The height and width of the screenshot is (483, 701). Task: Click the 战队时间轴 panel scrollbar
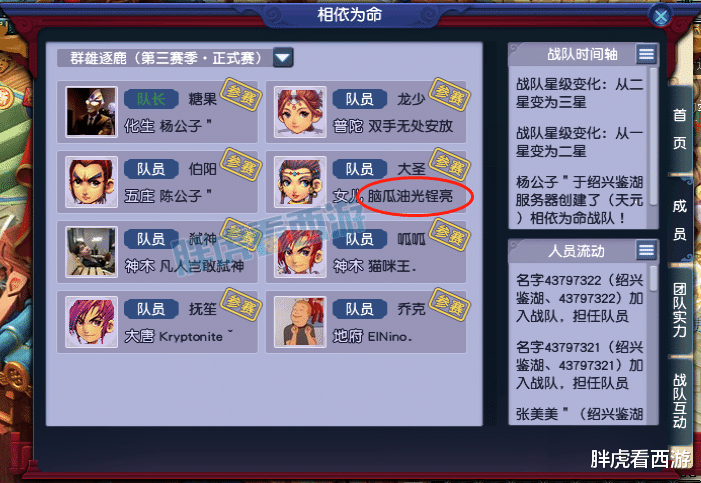click(x=653, y=136)
